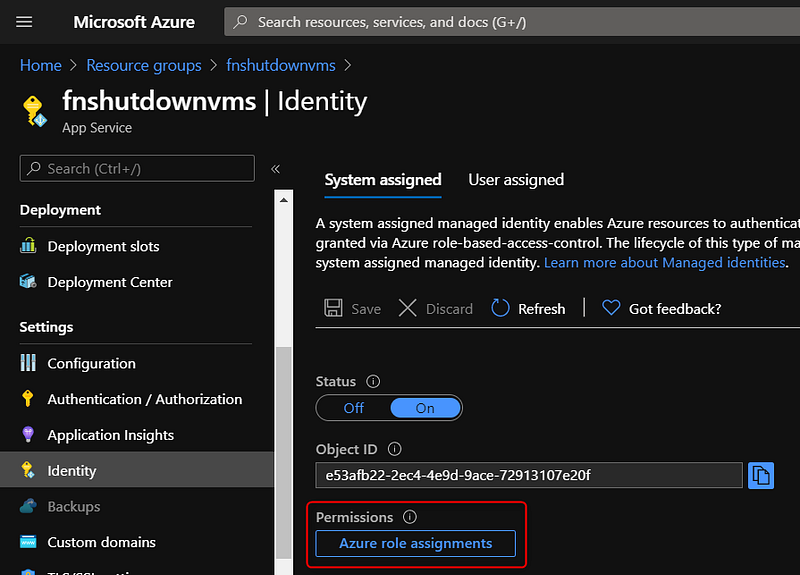Switch to the User assigned tab

(x=516, y=180)
